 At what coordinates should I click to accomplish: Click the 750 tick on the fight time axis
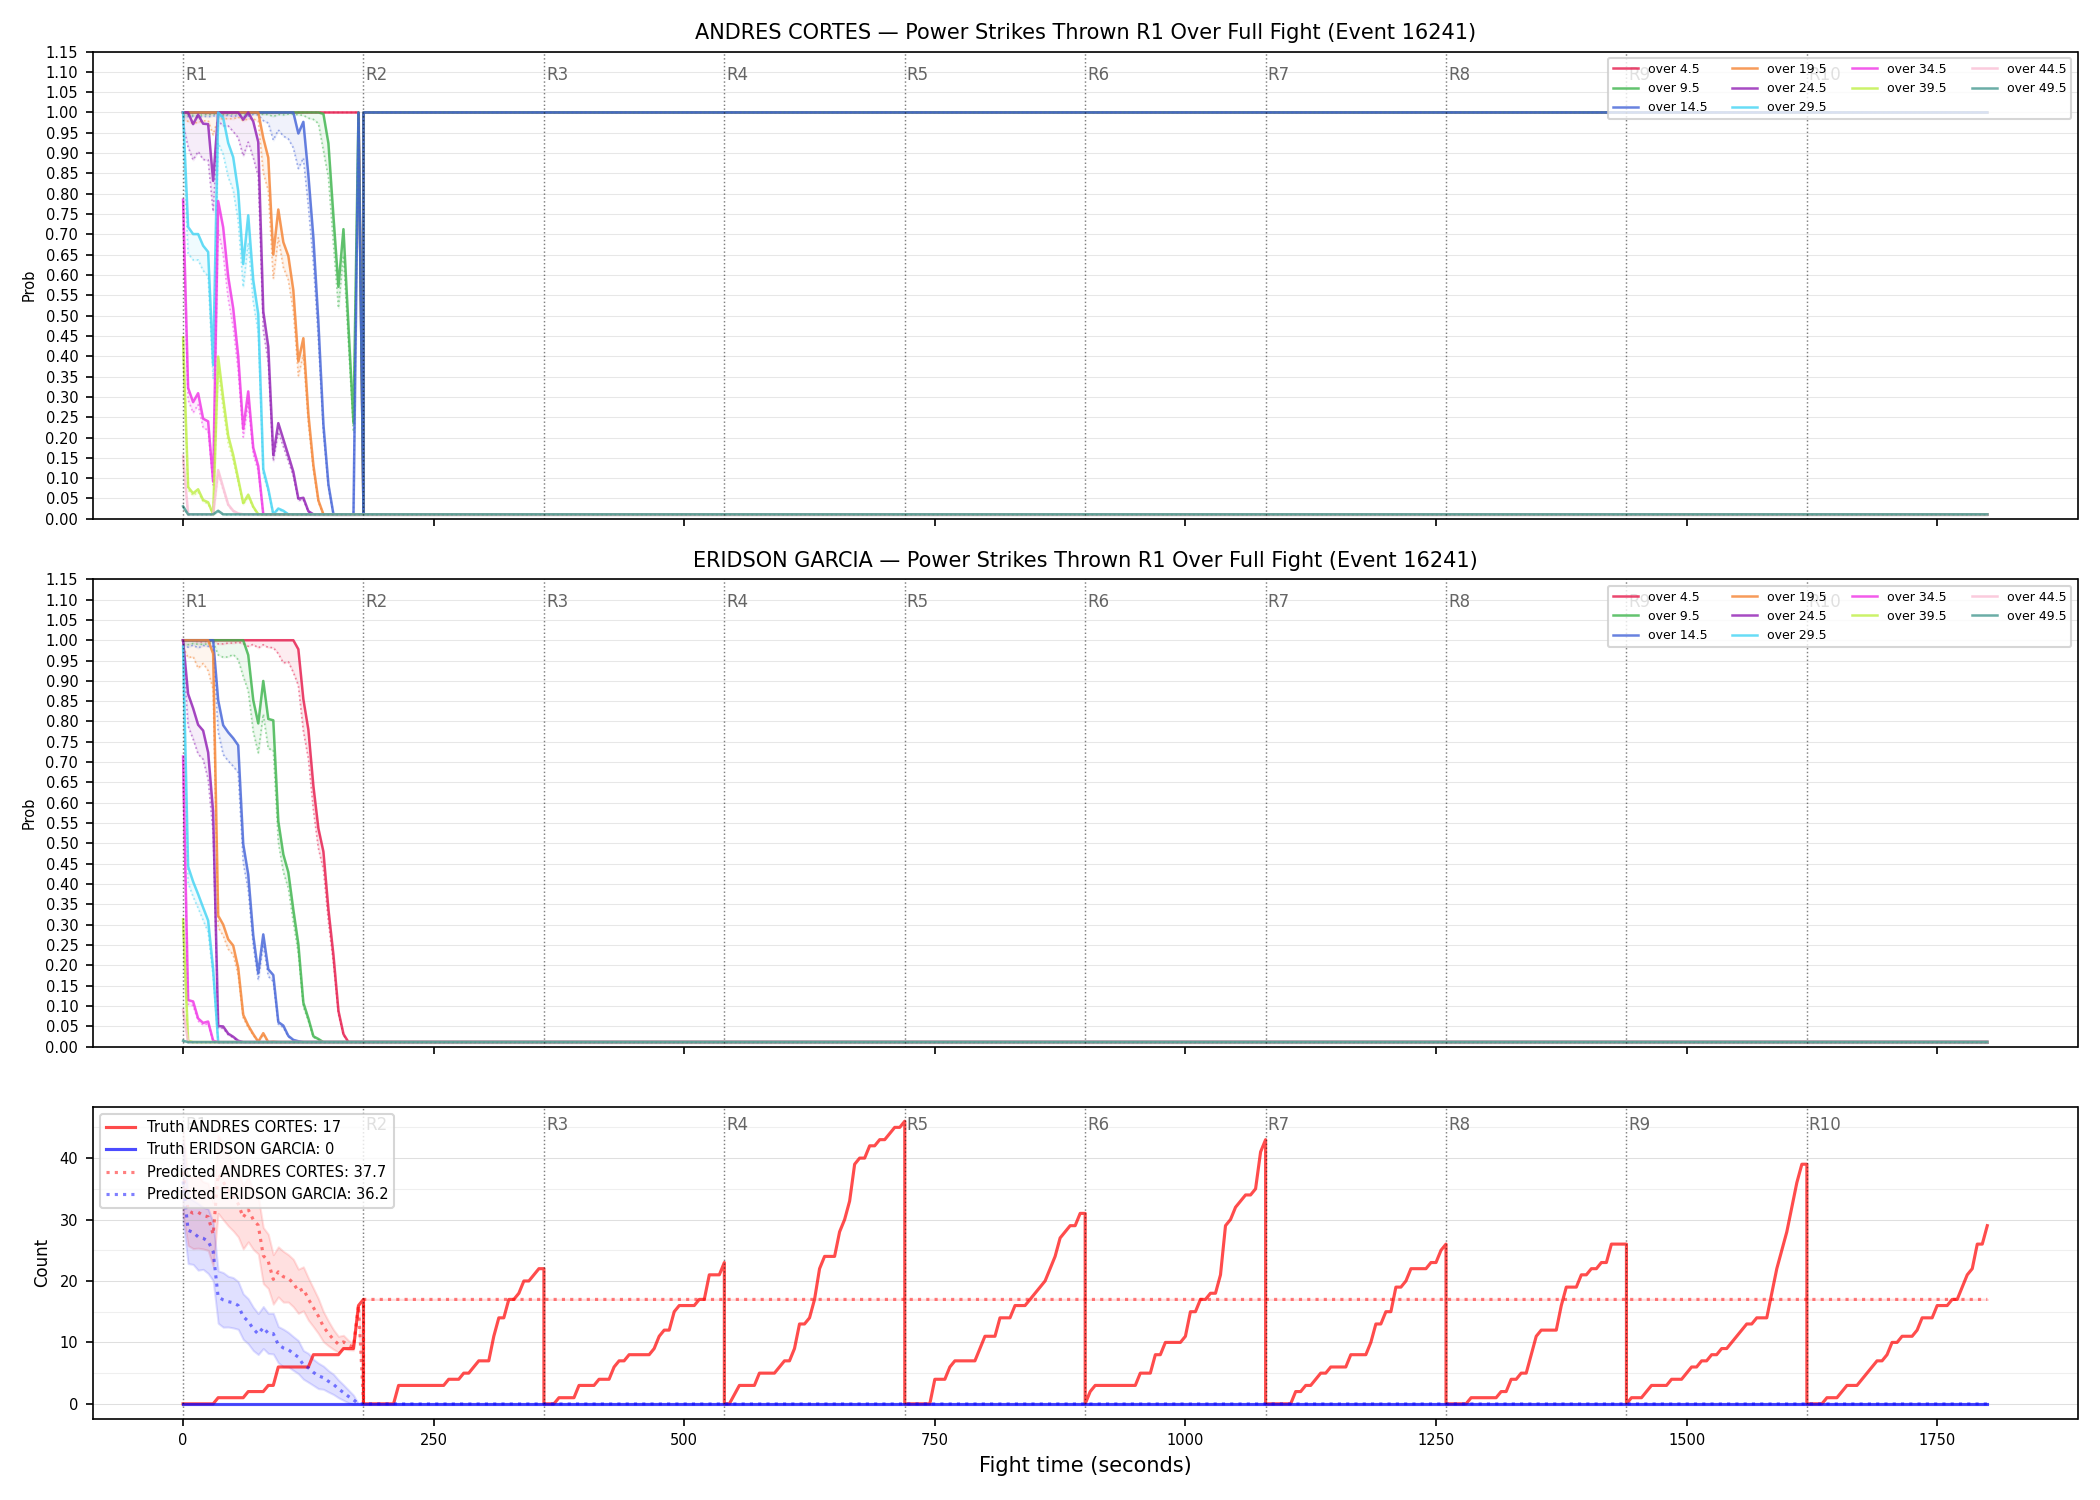tap(935, 1440)
